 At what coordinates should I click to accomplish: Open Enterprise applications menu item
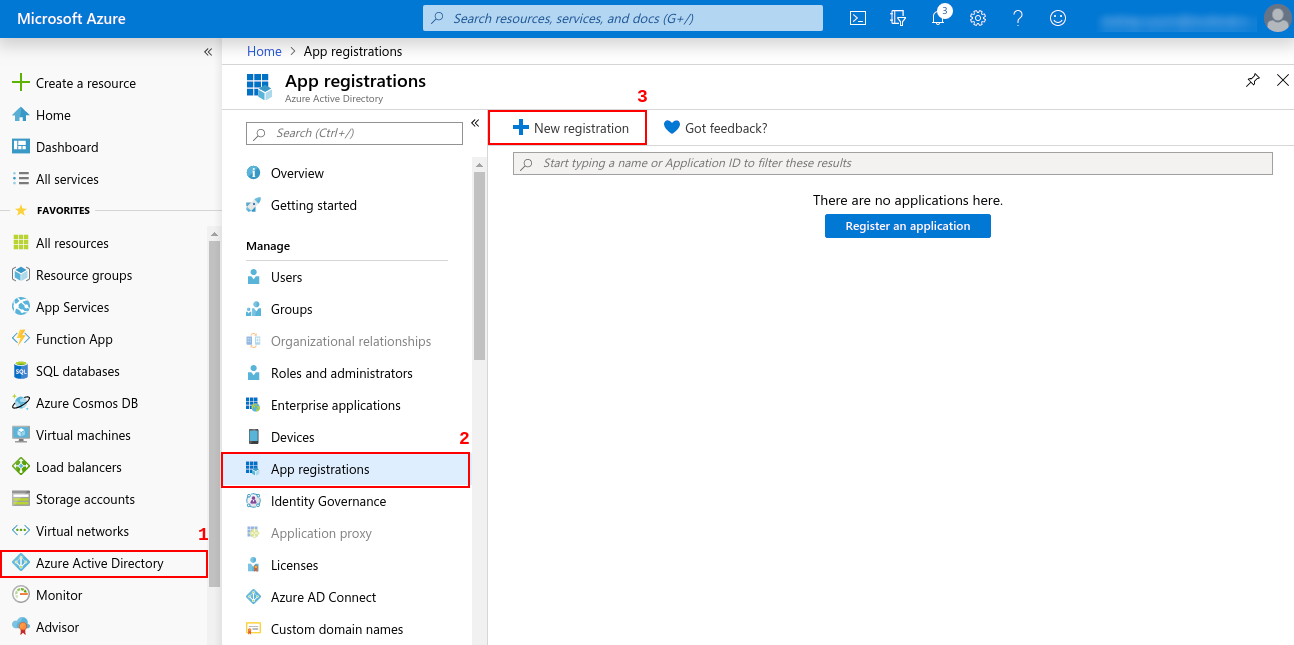pyautogui.click(x=335, y=405)
